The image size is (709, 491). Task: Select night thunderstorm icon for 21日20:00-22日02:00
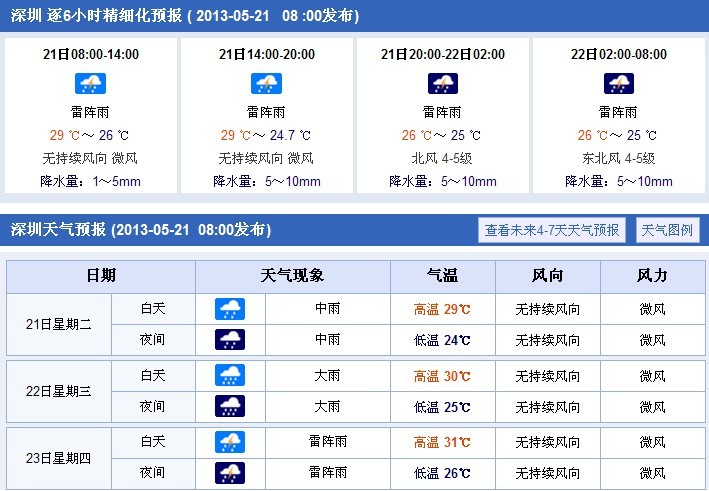[x=443, y=84]
